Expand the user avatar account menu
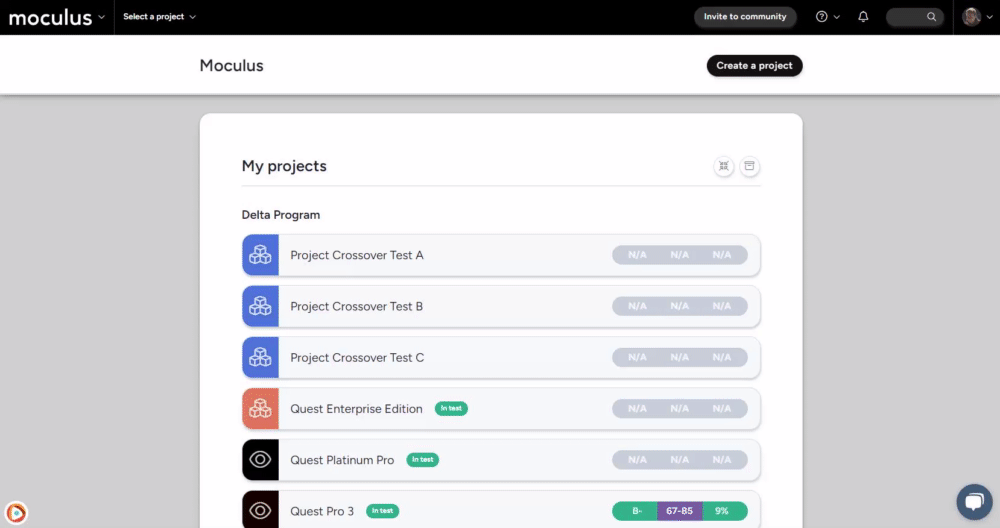1000x528 pixels. click(x=977, y=17)
